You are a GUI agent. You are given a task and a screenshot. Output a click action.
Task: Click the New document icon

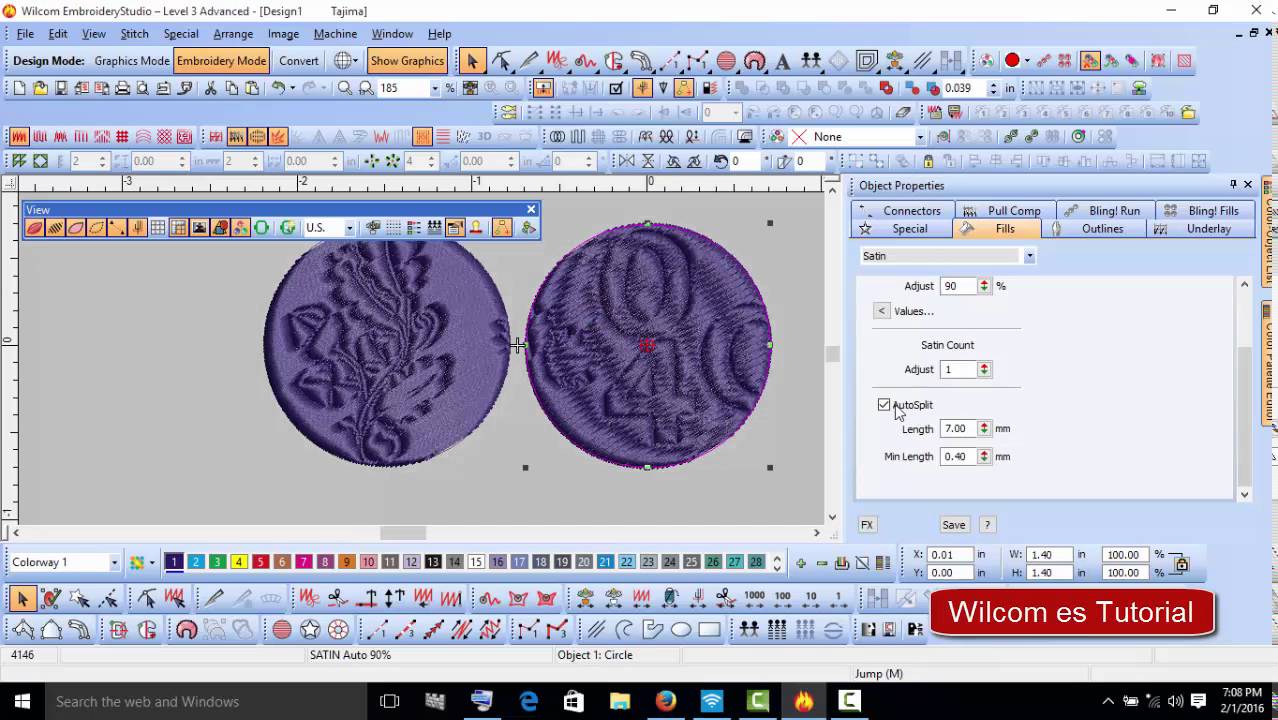tap(19, 88)
